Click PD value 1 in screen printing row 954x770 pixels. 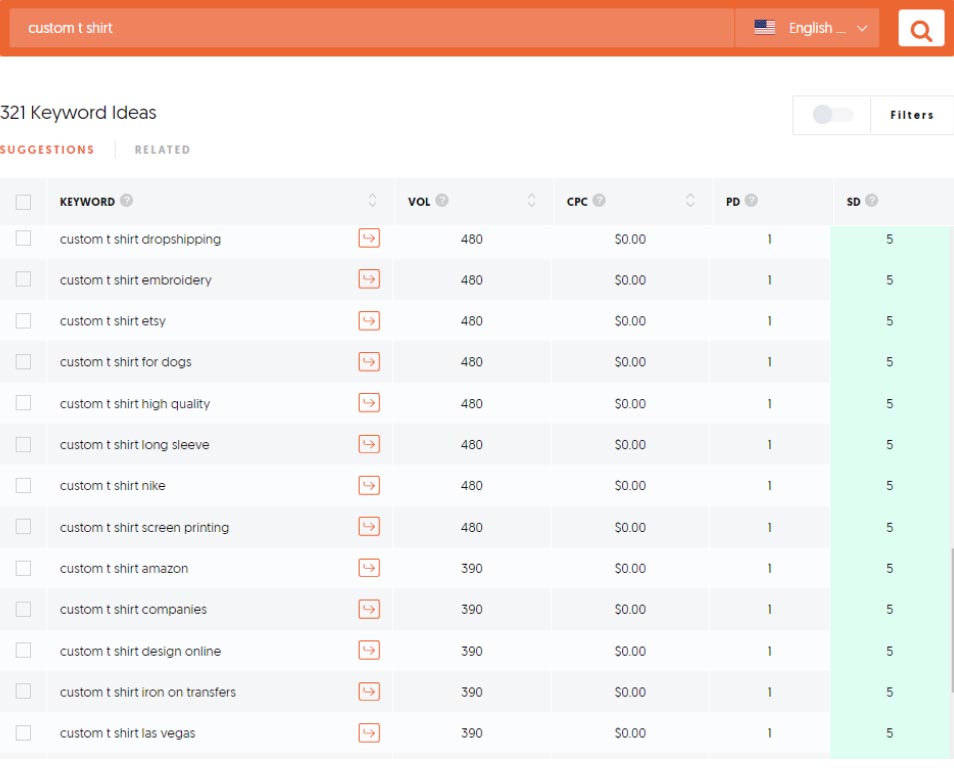pos(769,527)
